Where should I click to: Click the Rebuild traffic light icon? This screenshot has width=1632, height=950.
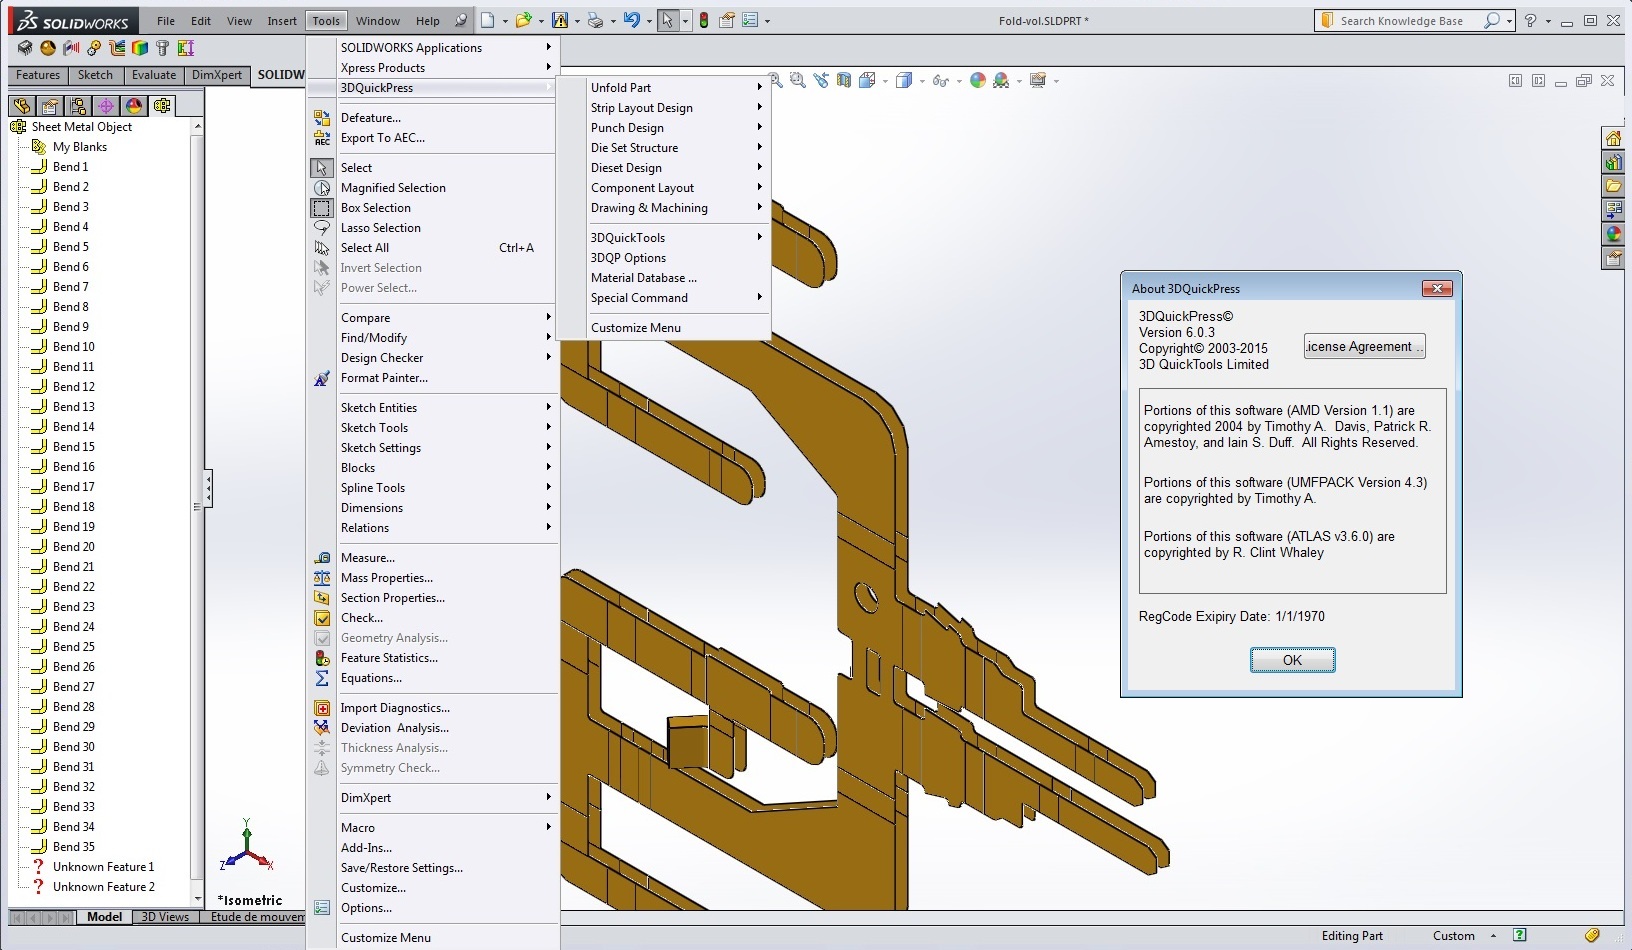pos(703,20)
